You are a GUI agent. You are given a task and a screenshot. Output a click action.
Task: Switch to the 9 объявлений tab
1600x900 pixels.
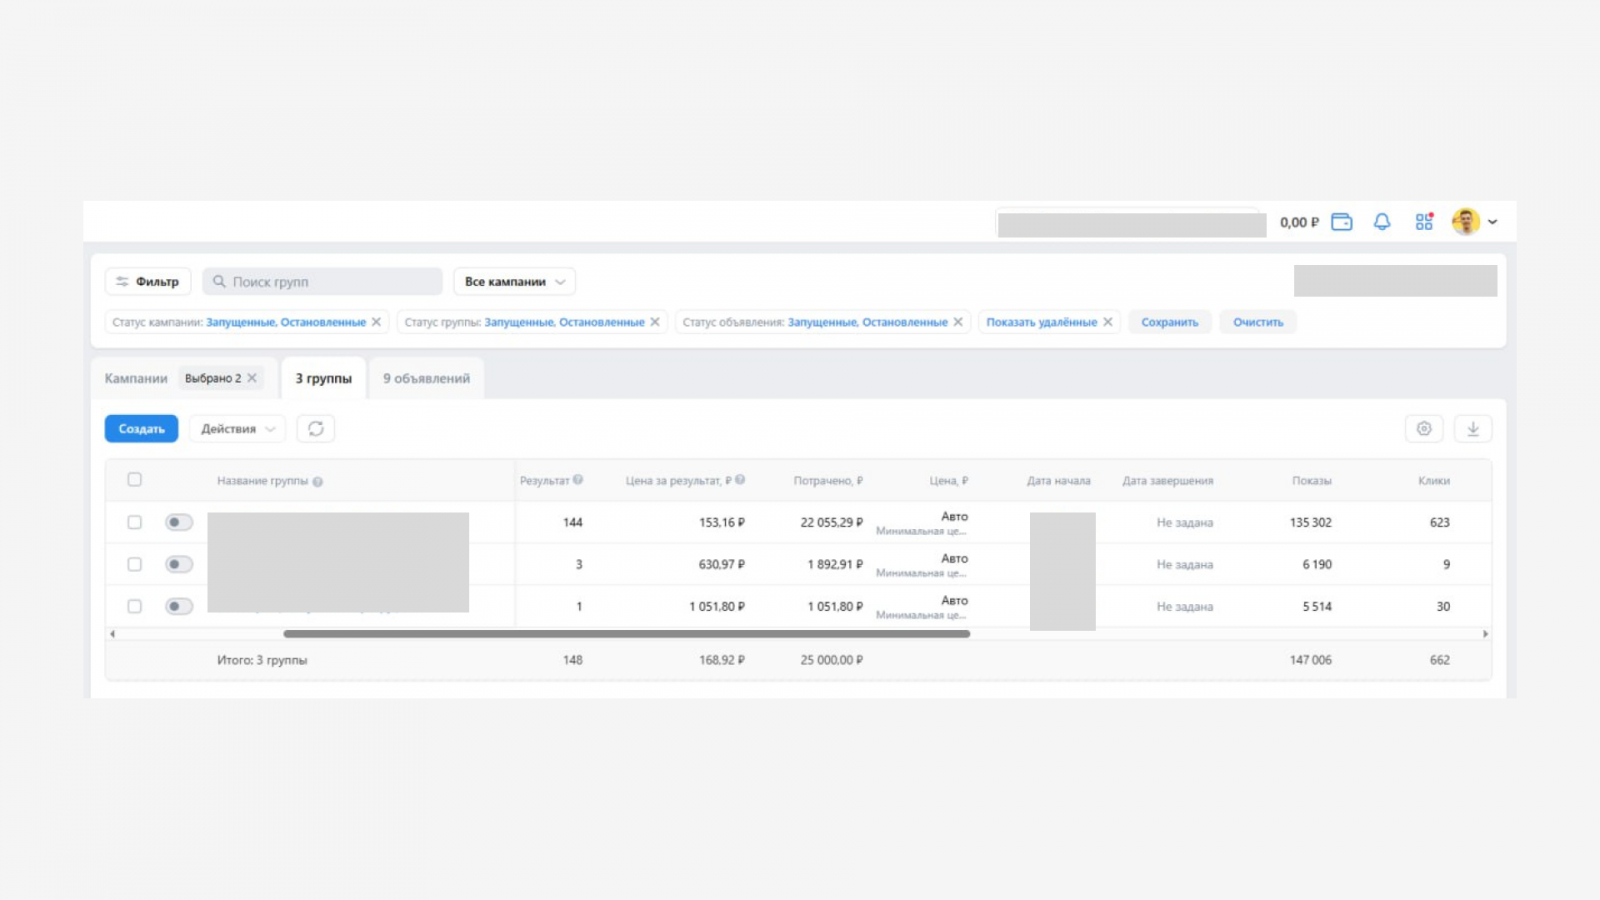[426, 379]
